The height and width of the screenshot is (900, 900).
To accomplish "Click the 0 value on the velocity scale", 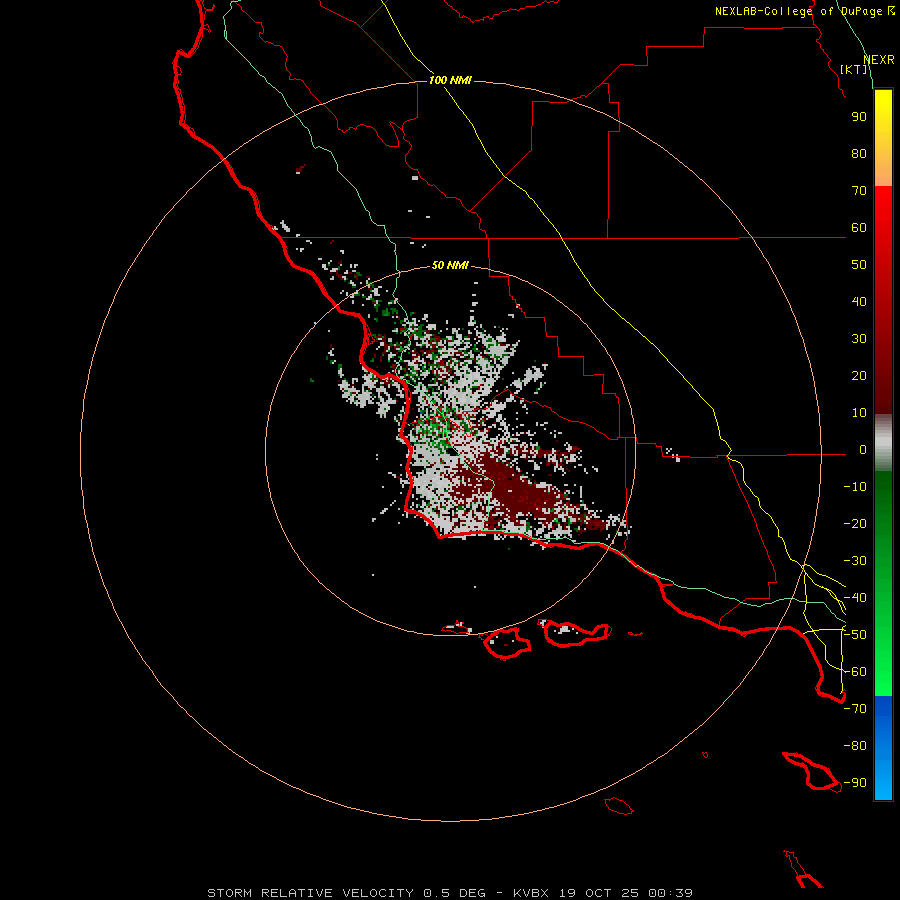I will pyautogui.click(x=863, y=450).
